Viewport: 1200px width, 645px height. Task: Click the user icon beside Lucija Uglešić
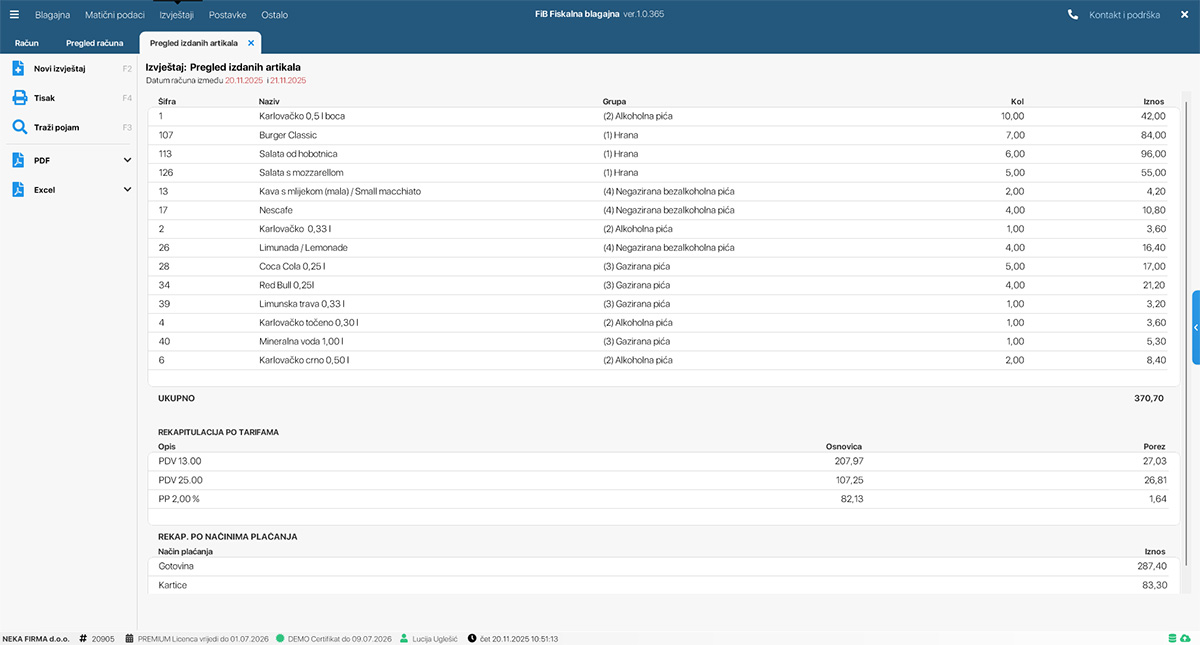coord(404,638)
